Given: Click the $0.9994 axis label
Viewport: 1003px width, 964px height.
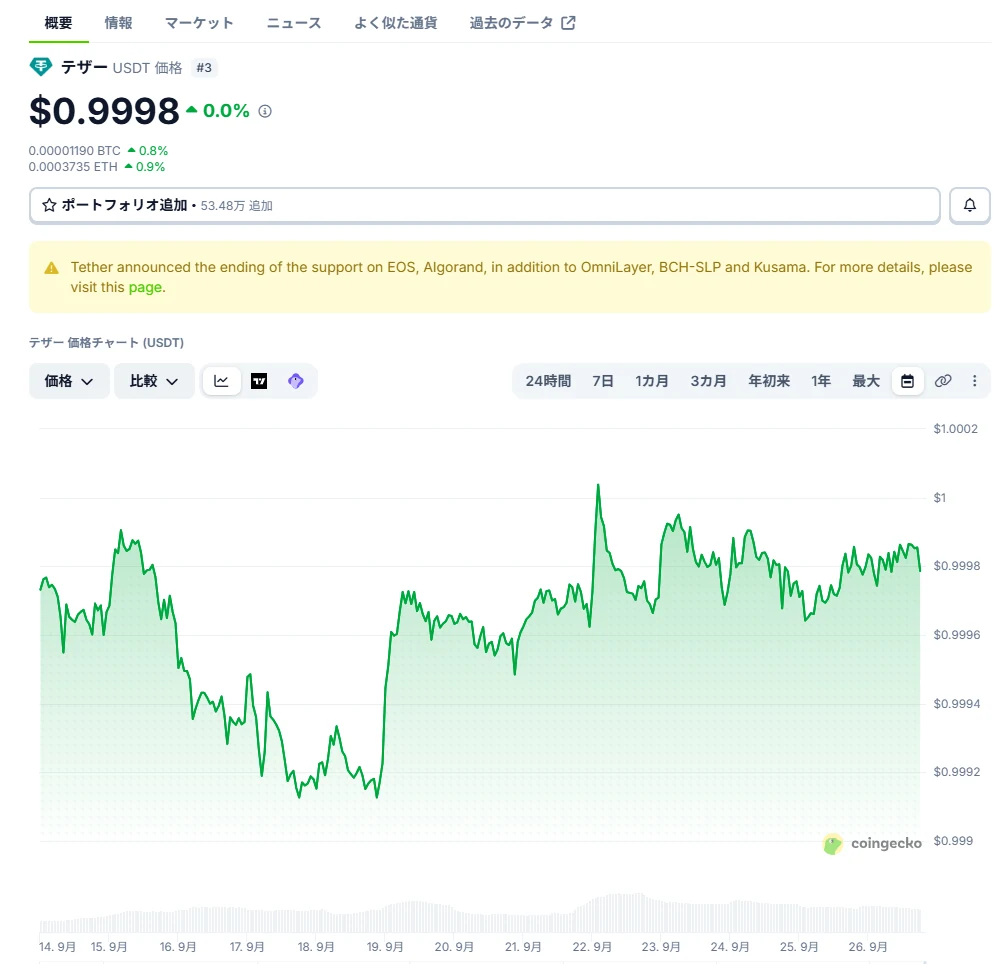Looking at the screenshot, I should 956,704.
